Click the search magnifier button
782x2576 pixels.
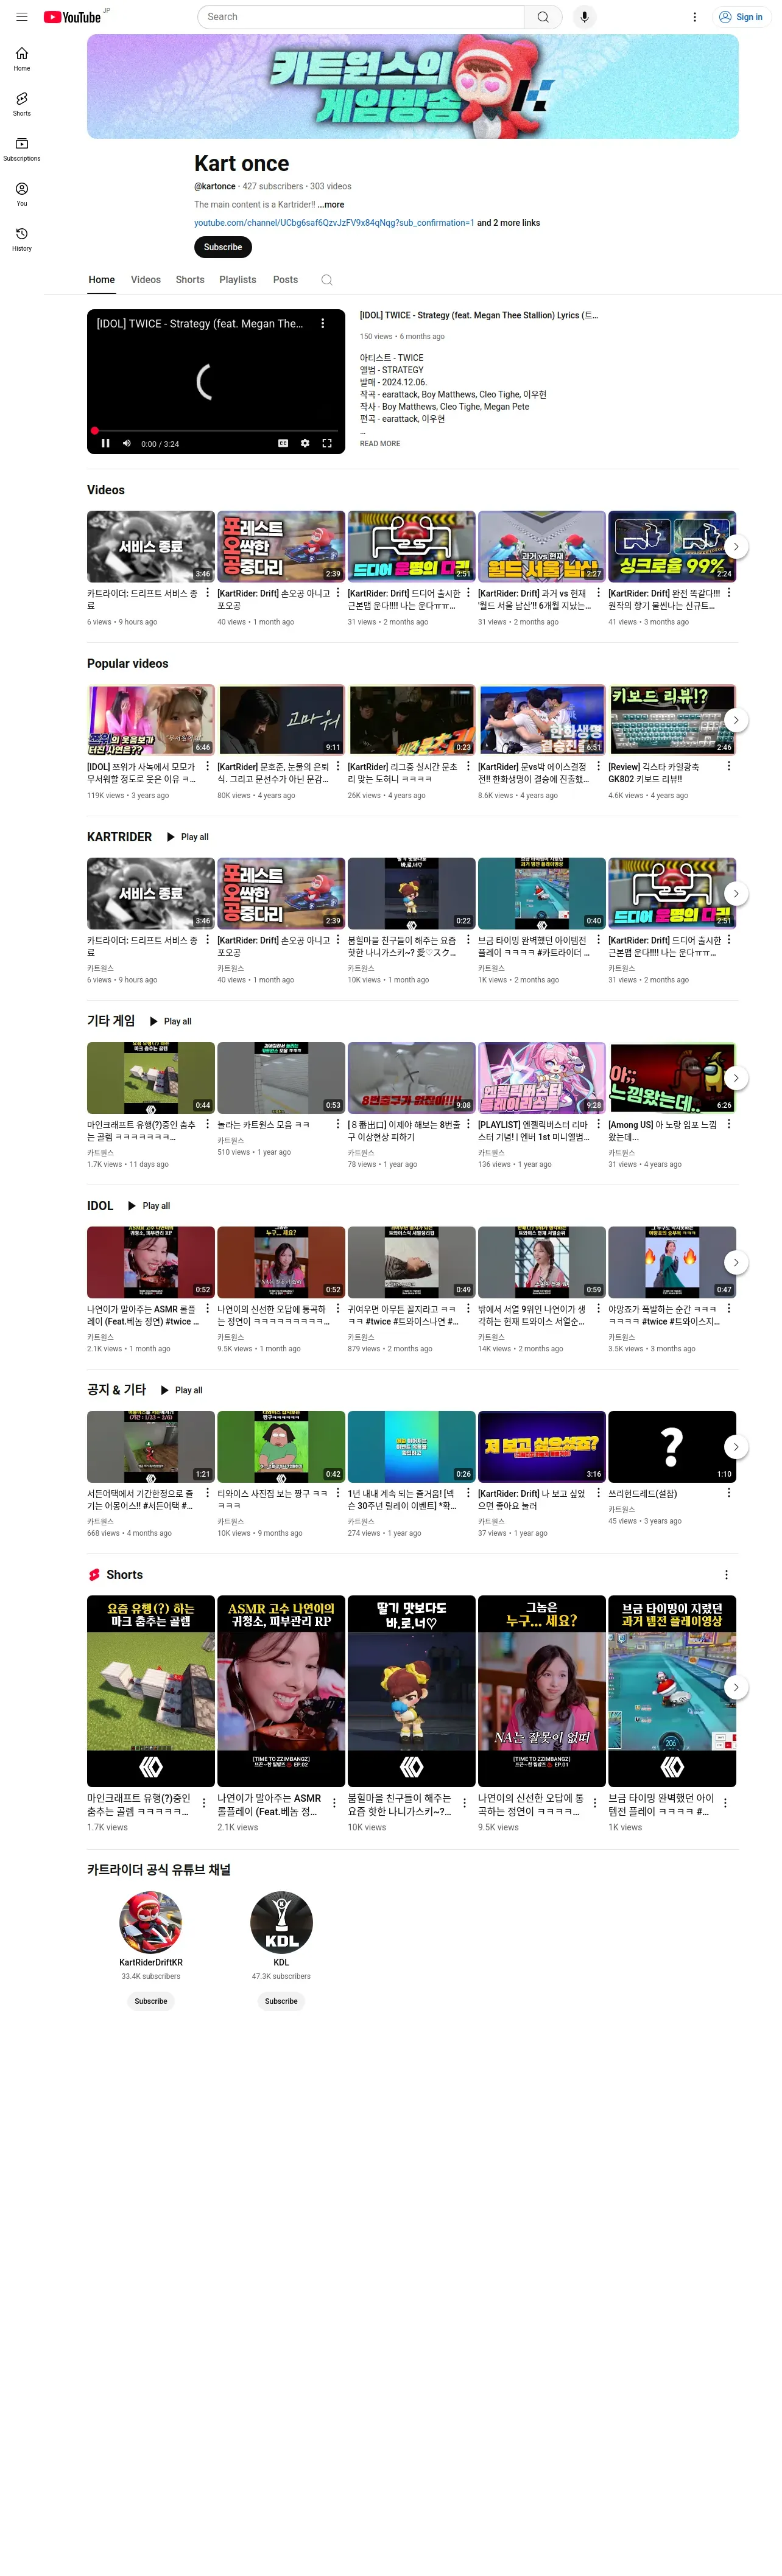[x=542, y=17]
